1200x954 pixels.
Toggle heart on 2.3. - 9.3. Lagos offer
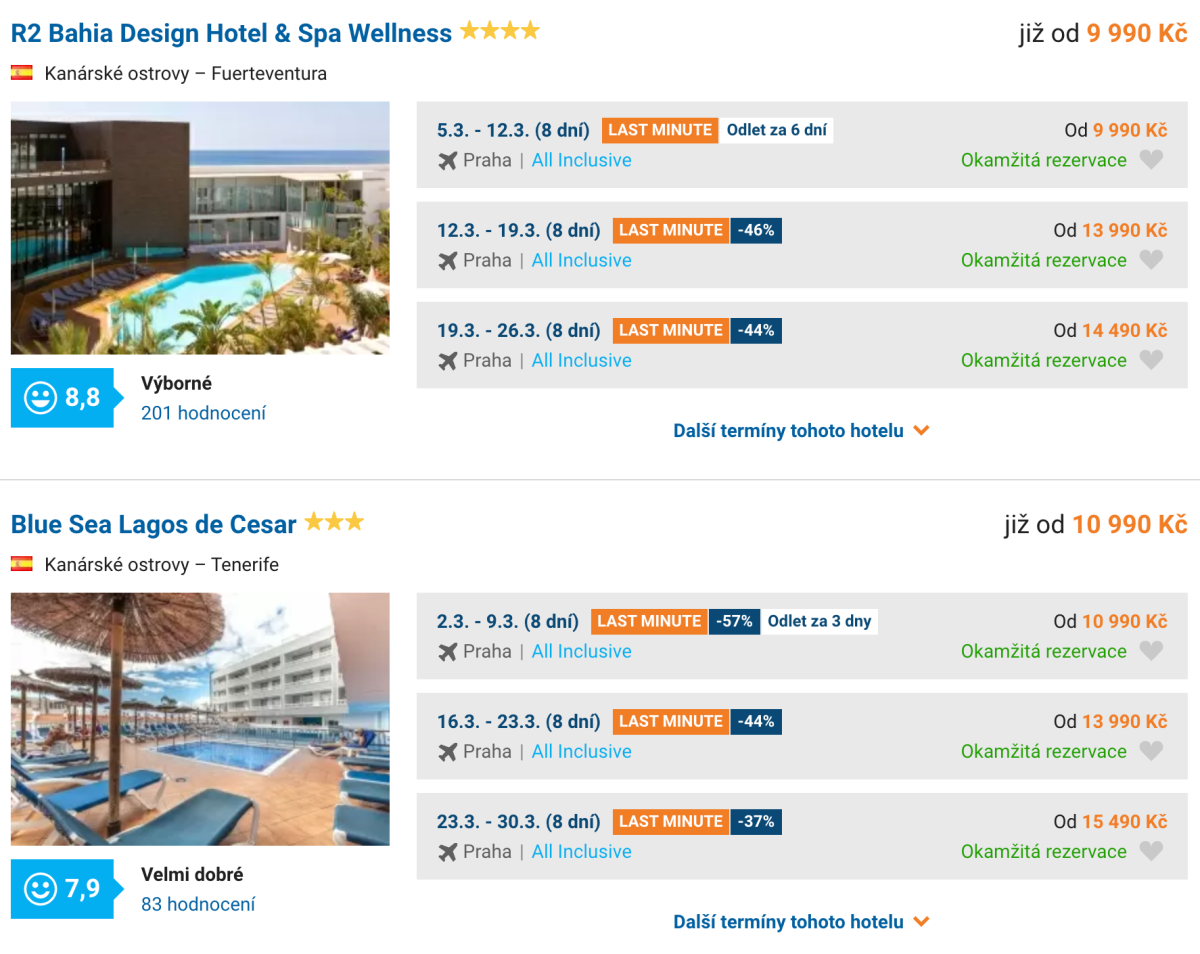pos(1151,651)
